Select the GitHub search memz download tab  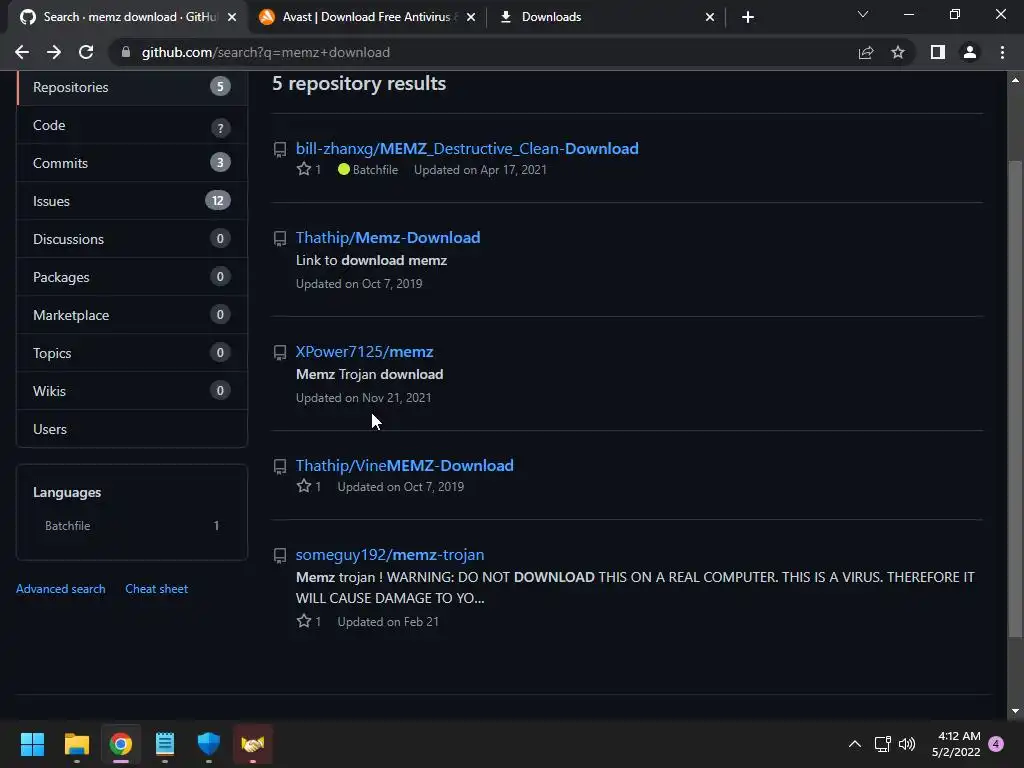click(127, 17)
